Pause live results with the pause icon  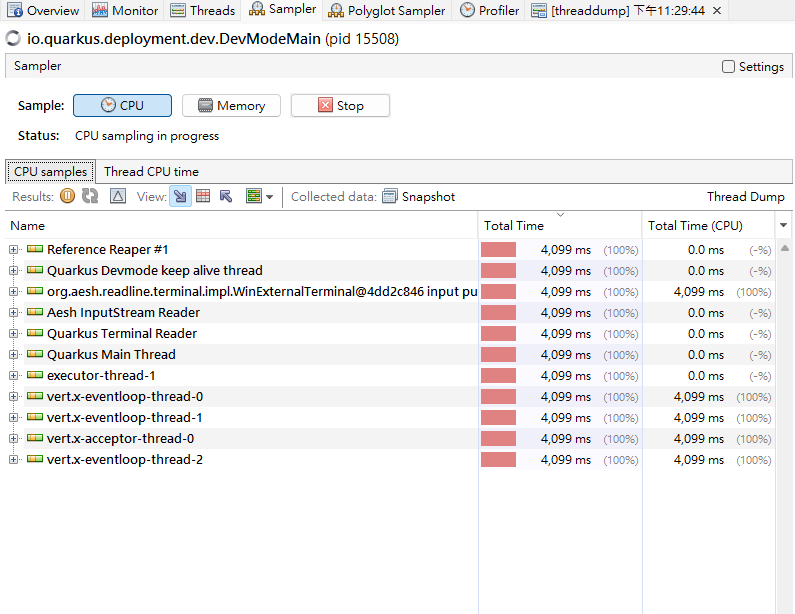[x=67, y=196]
